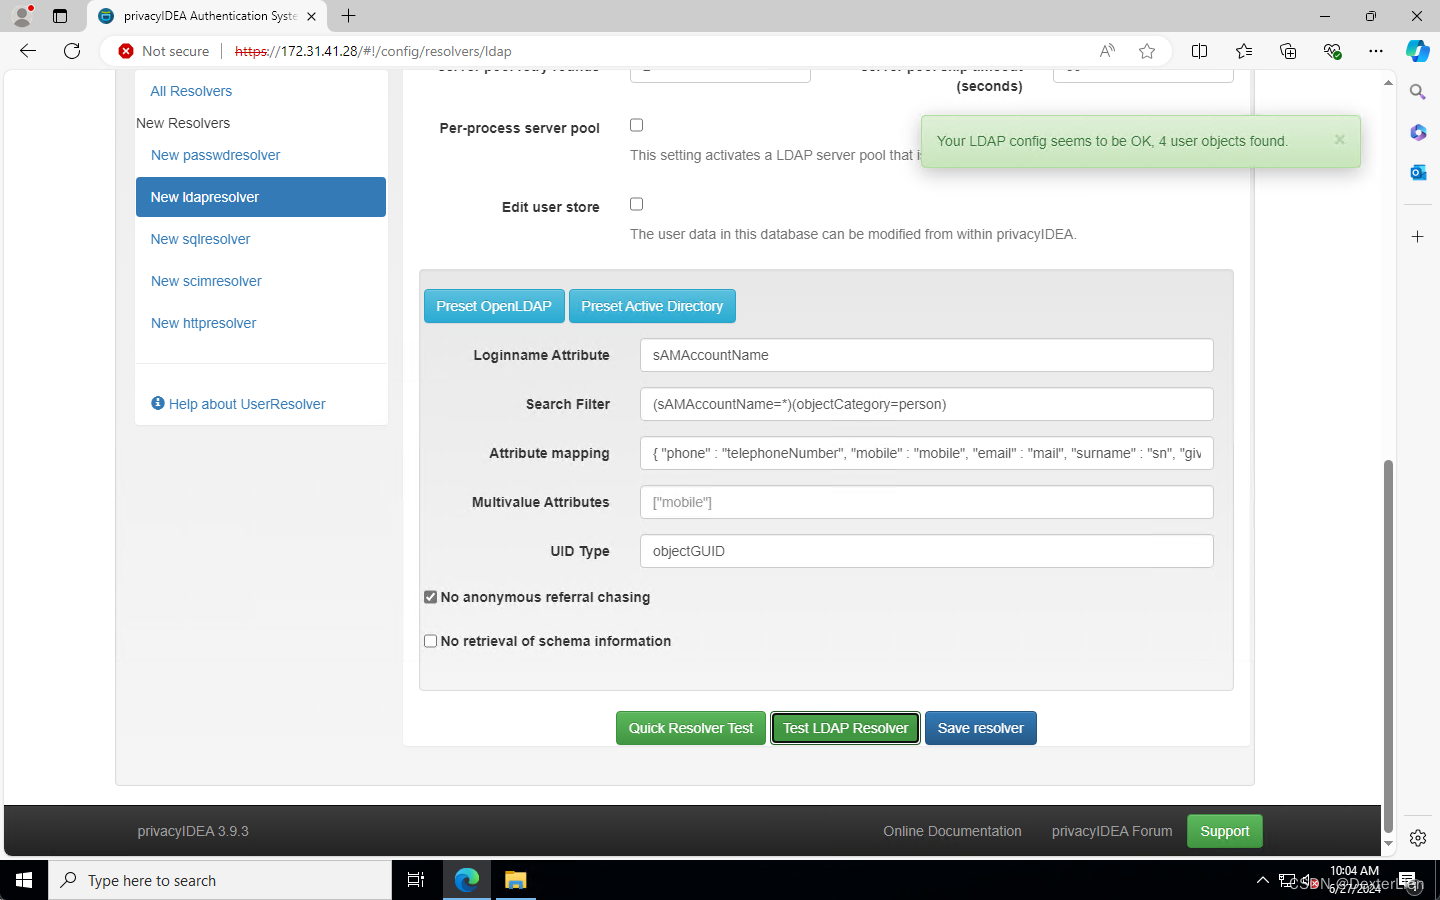
Task: Run the Quick Resolver Test
Action: coord(691,728)
